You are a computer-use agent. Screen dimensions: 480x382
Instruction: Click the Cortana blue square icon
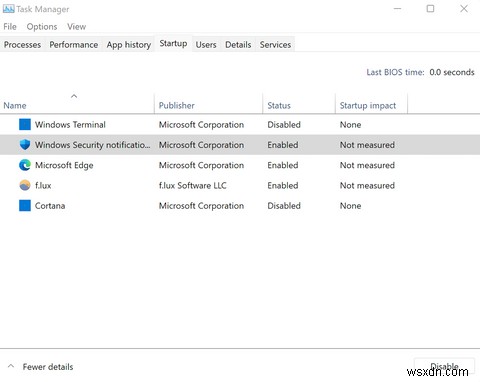[x=25, y=206]
